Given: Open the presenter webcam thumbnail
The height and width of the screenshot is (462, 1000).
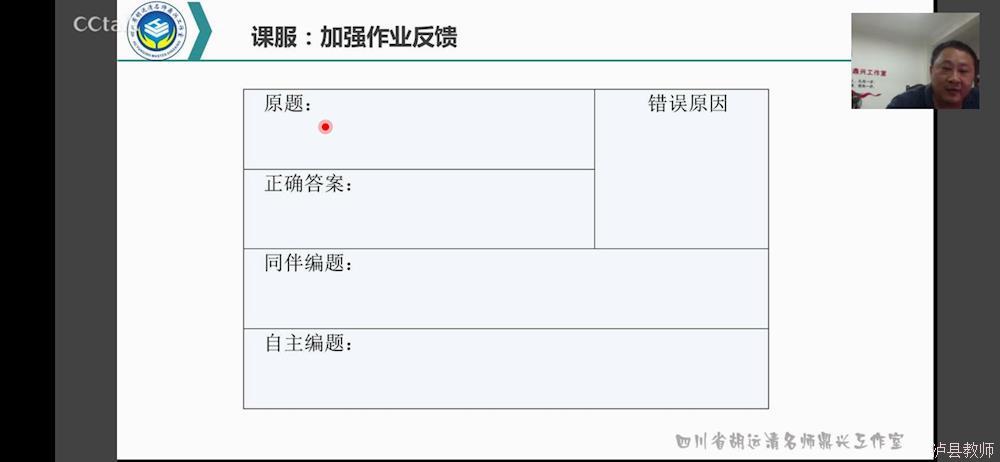Looking at the screenshot, I should (915, 61).
